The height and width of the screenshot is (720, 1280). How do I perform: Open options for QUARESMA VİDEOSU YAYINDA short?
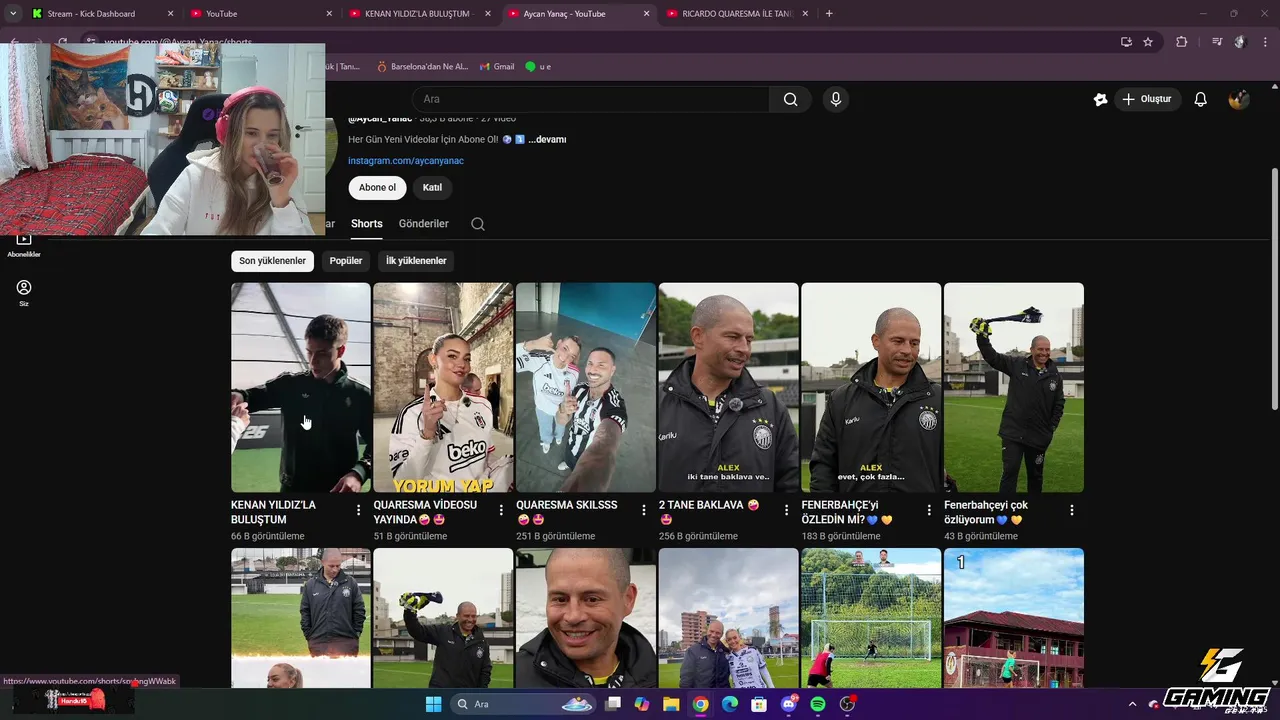pos(501,510)
